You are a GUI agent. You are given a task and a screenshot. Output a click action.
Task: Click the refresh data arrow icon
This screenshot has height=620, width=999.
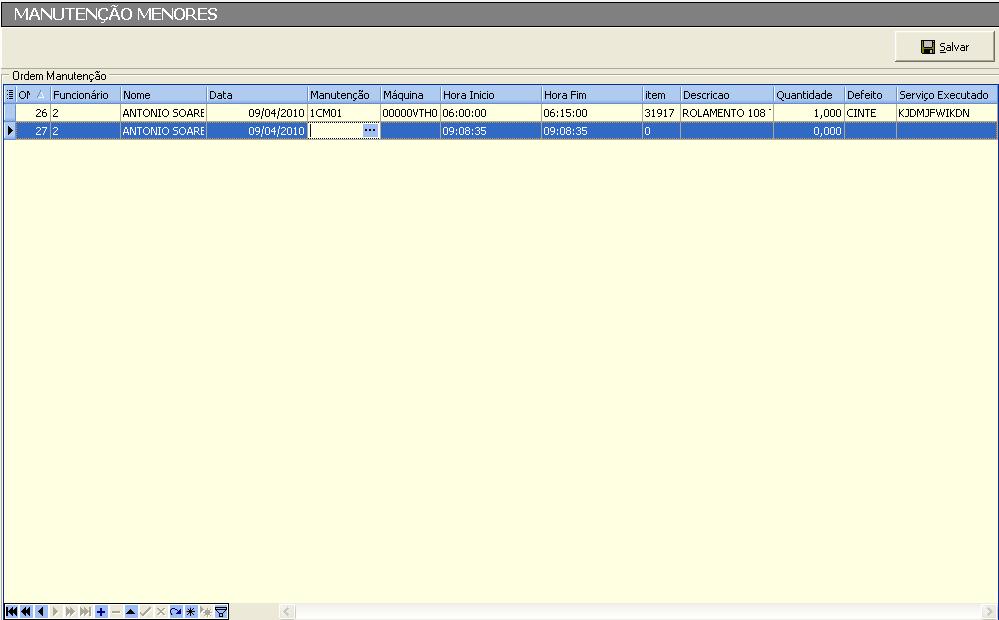(176, 611)
